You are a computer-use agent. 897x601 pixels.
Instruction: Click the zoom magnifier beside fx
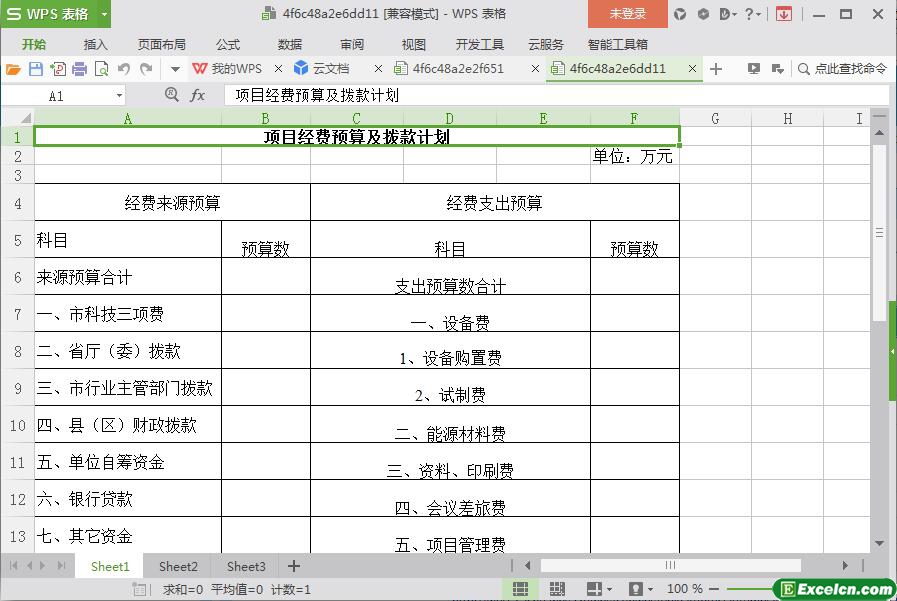coord(171,94)
